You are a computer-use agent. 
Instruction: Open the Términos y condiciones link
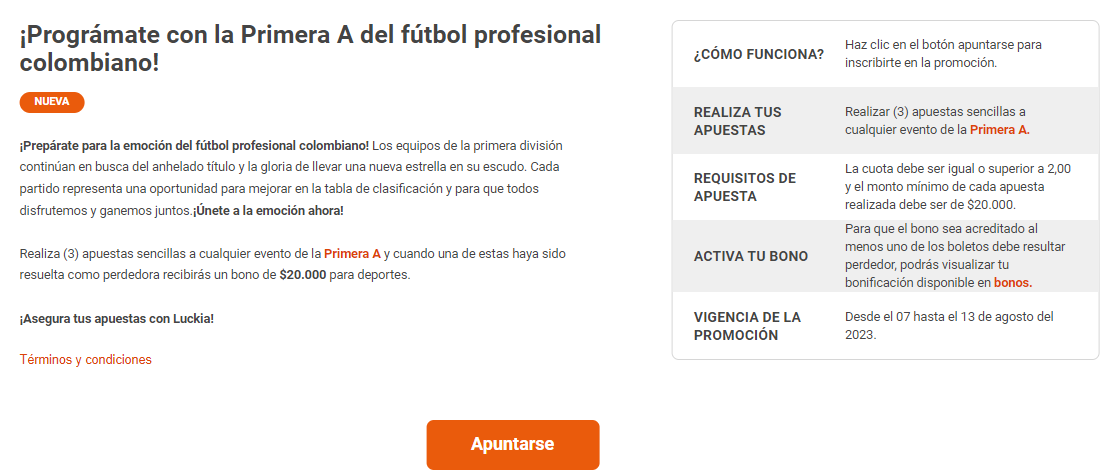pyautogui.click(x=86, y=359)
